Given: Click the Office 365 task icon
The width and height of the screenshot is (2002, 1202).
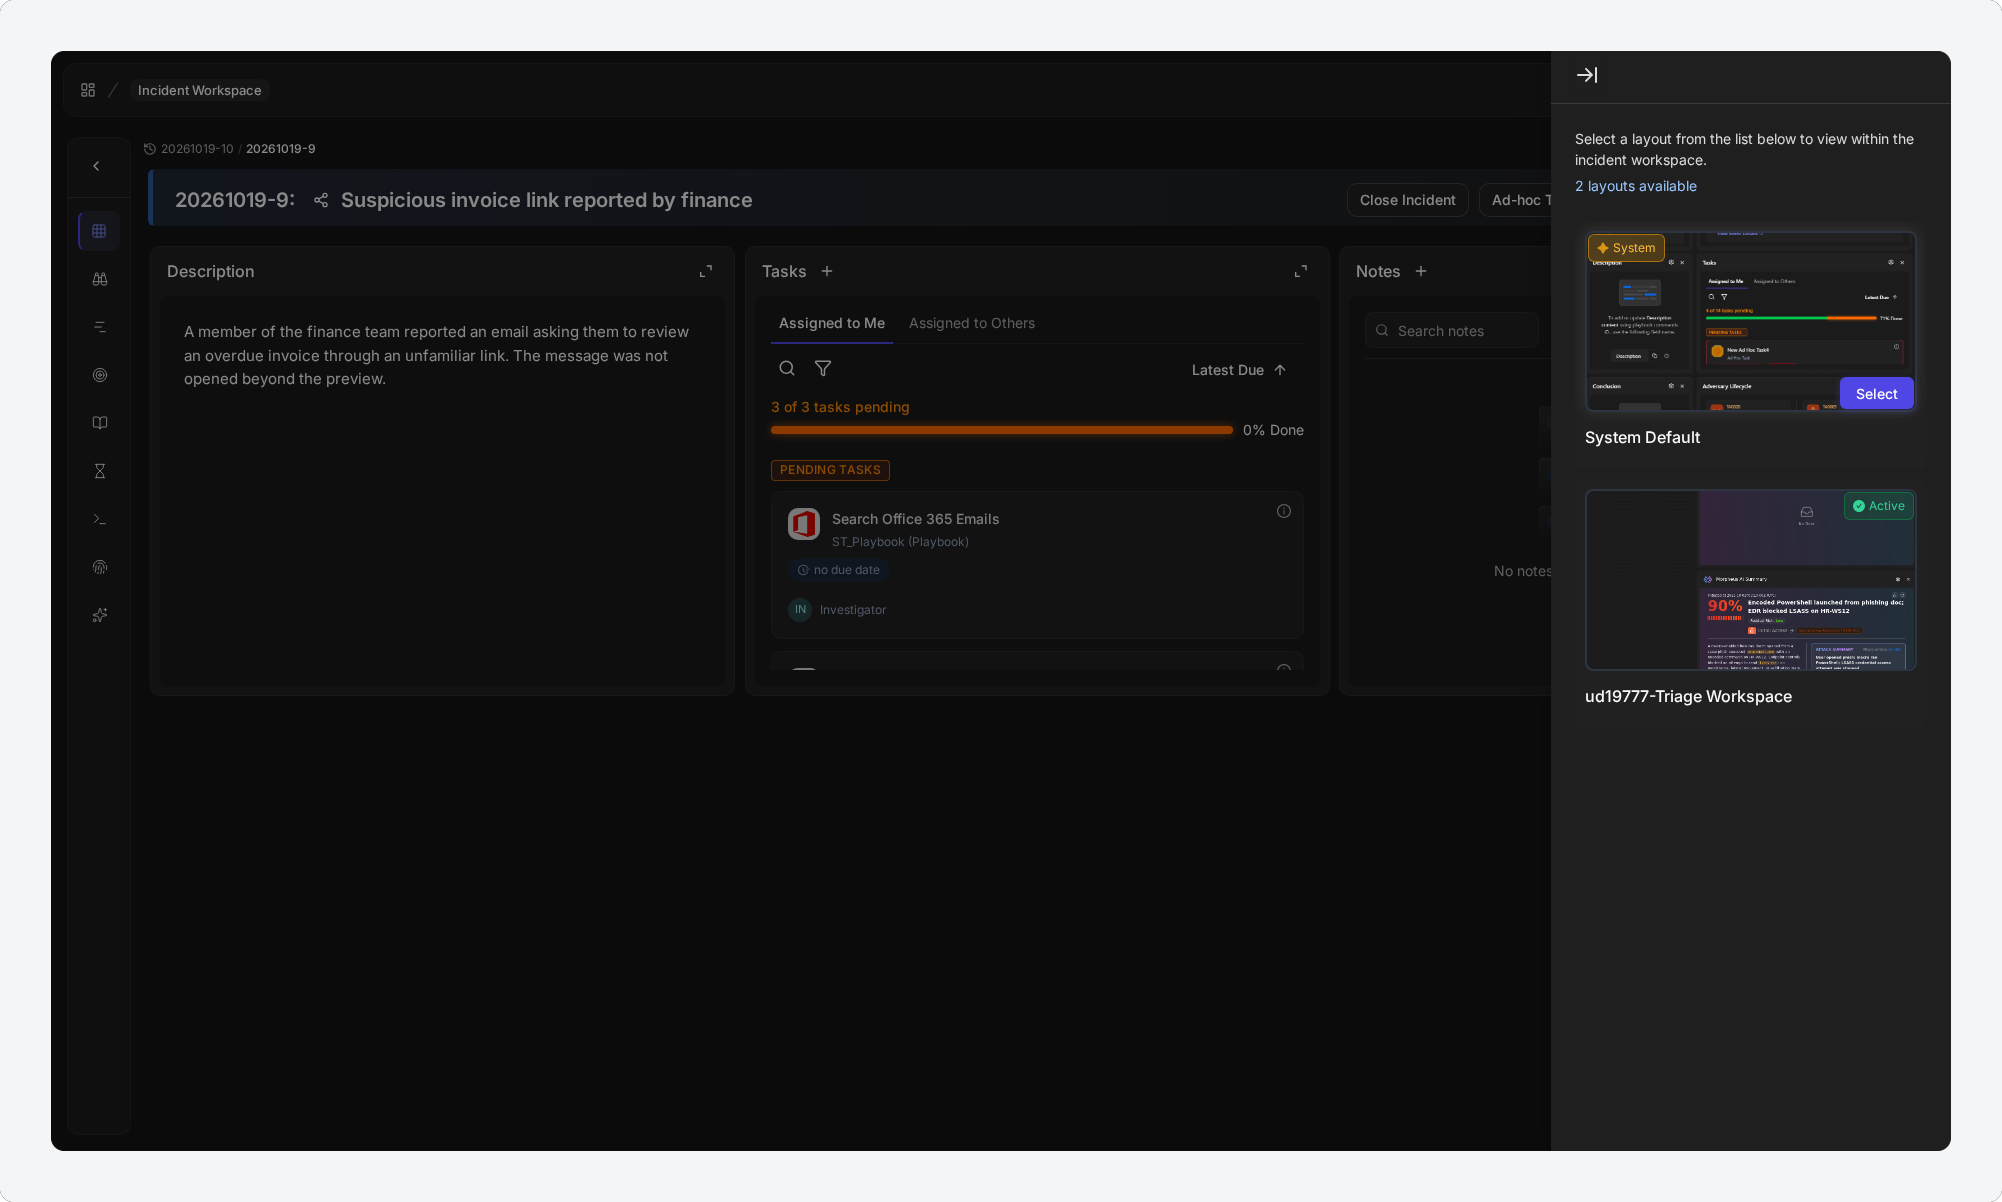Looking at the screenshot, I should pos(804,524).
